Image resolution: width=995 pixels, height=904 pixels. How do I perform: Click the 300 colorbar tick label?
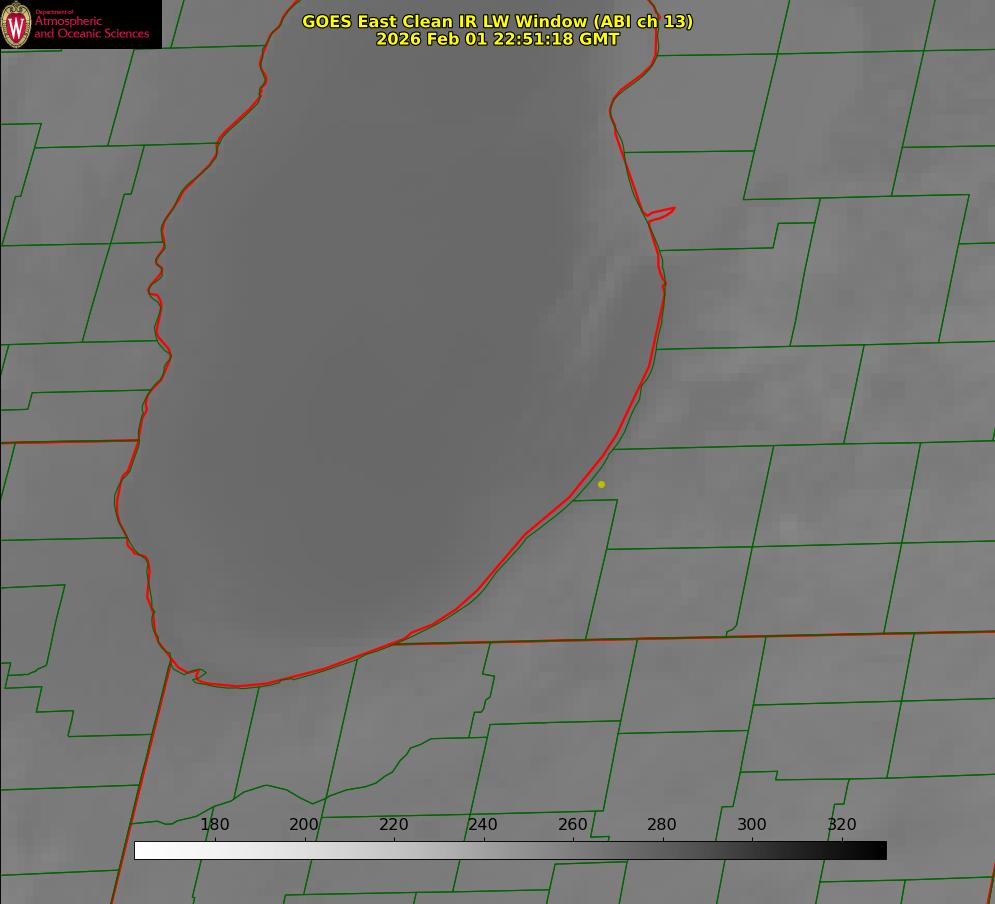(752, 824)
